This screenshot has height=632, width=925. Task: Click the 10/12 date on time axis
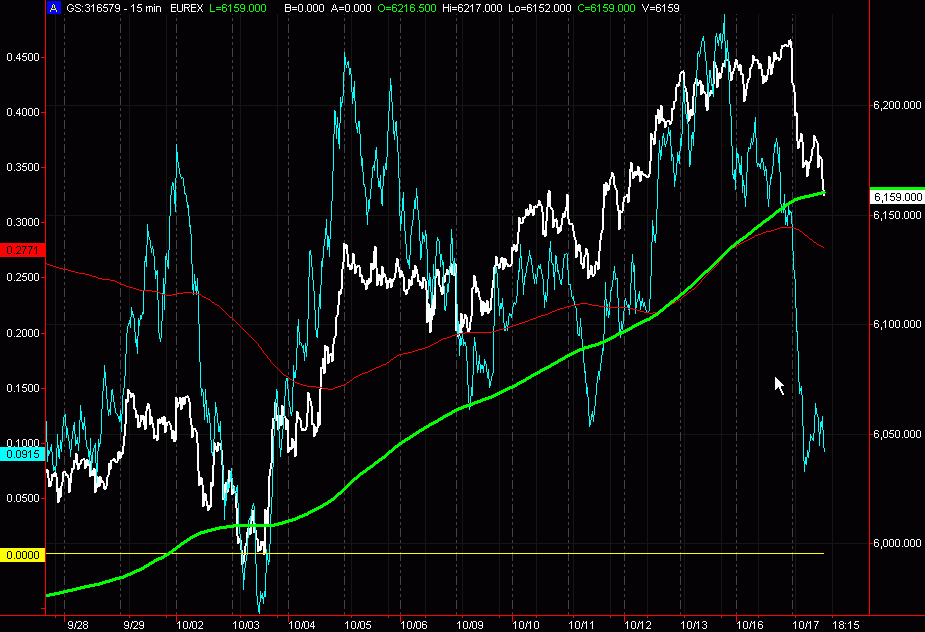point(638,625)
